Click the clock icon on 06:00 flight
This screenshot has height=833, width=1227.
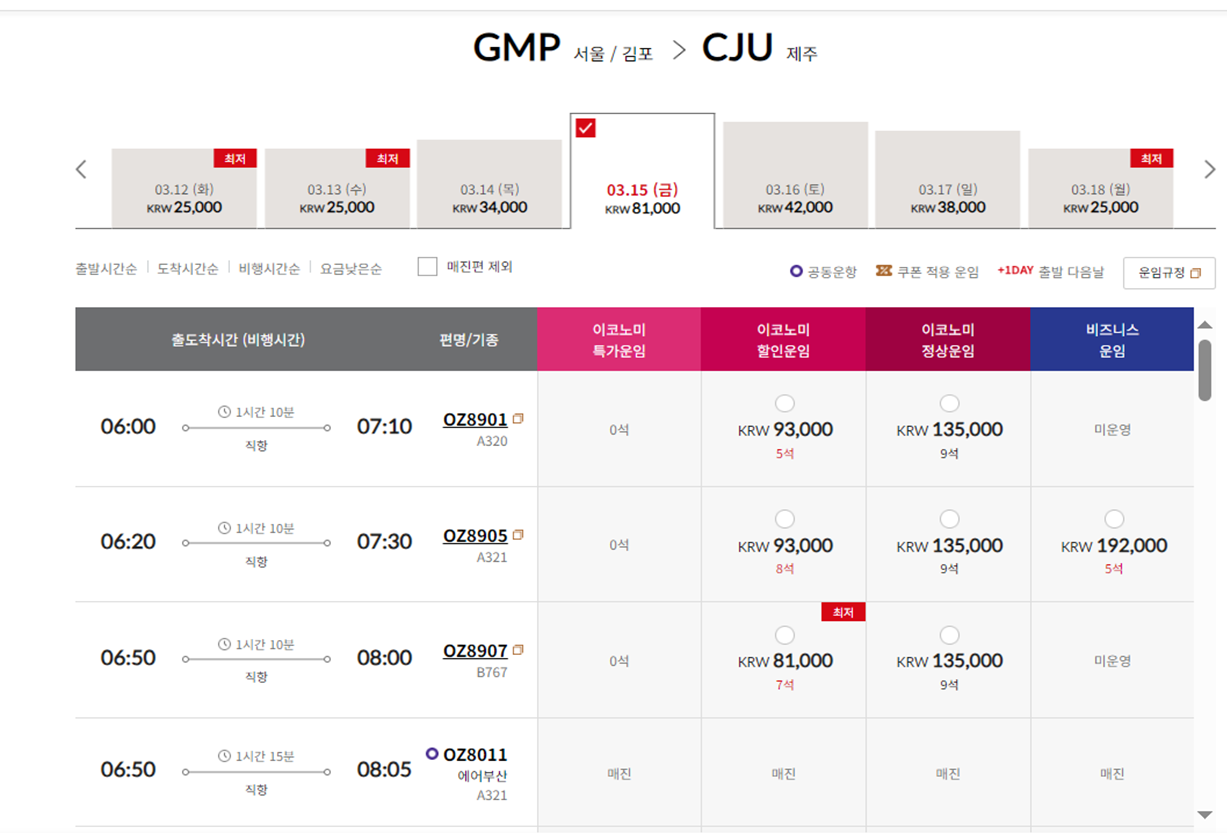click(225, 411)
